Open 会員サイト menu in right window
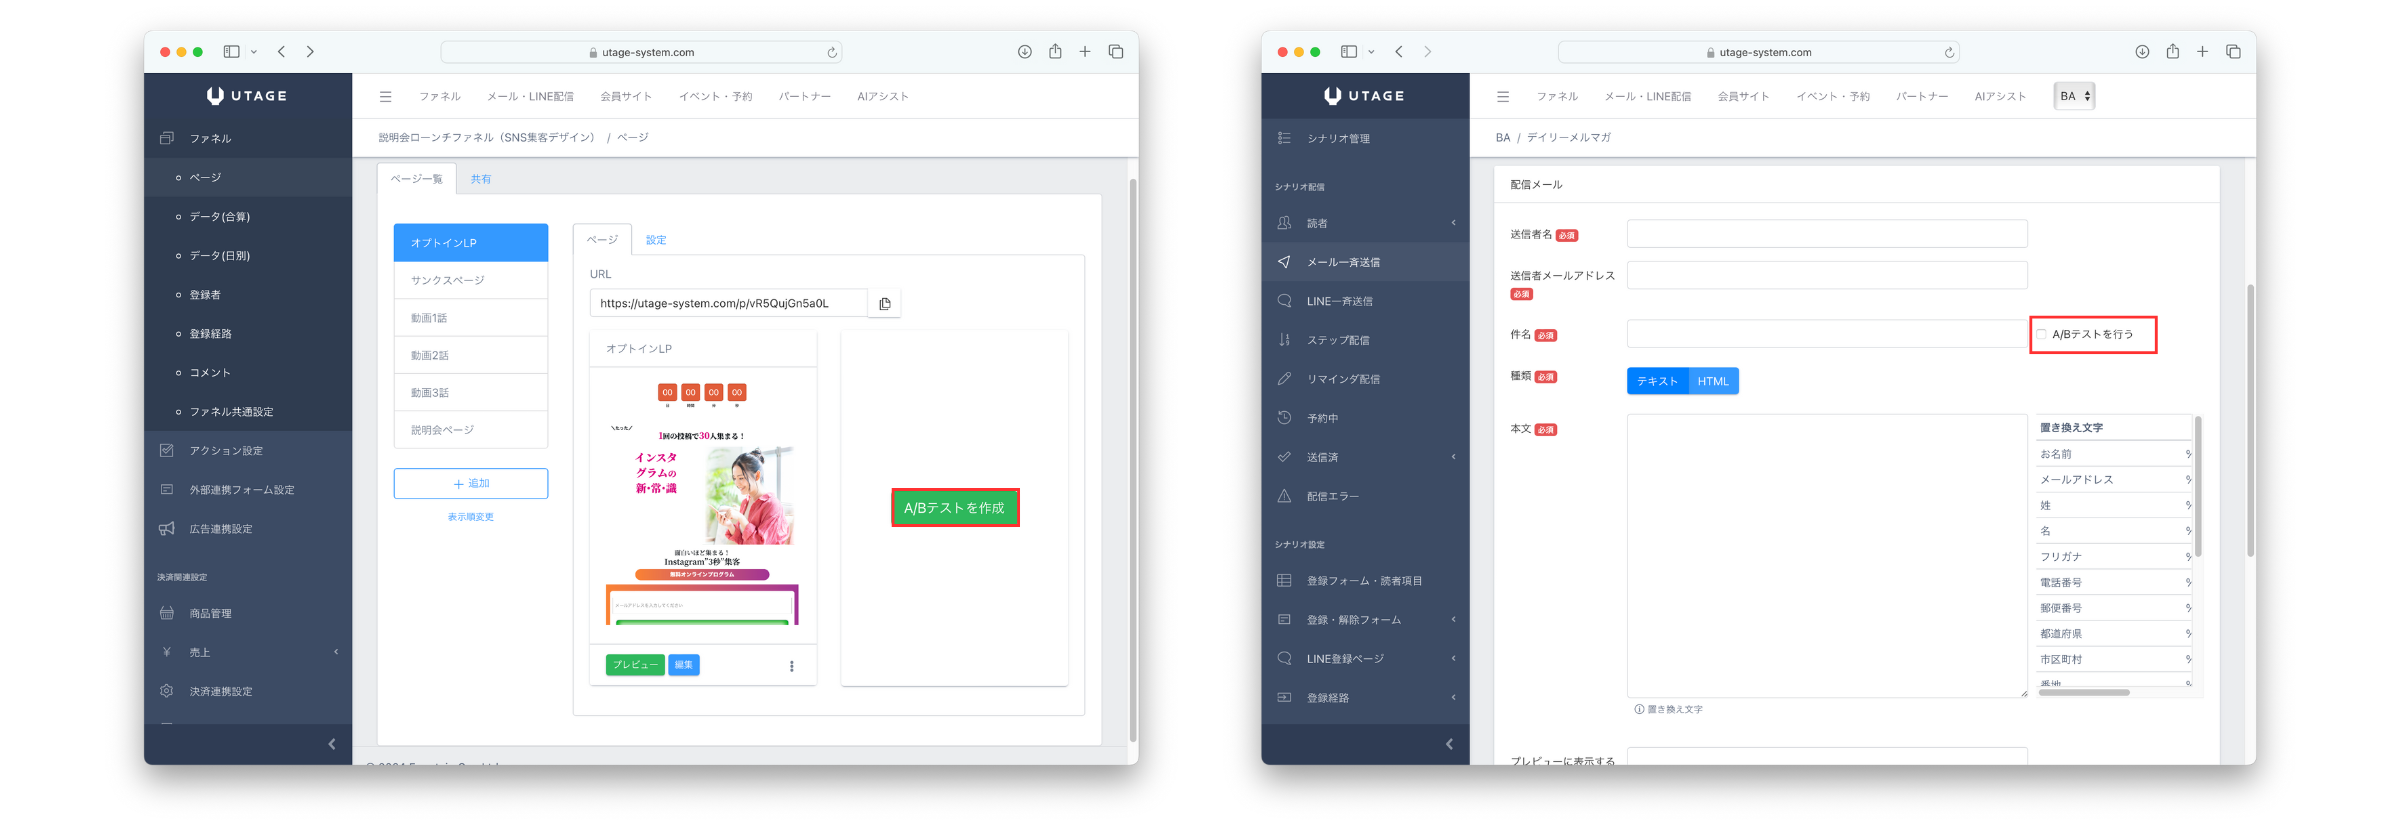The image size is (2400, 825). pyautogui.click(x=1743, y=97)
